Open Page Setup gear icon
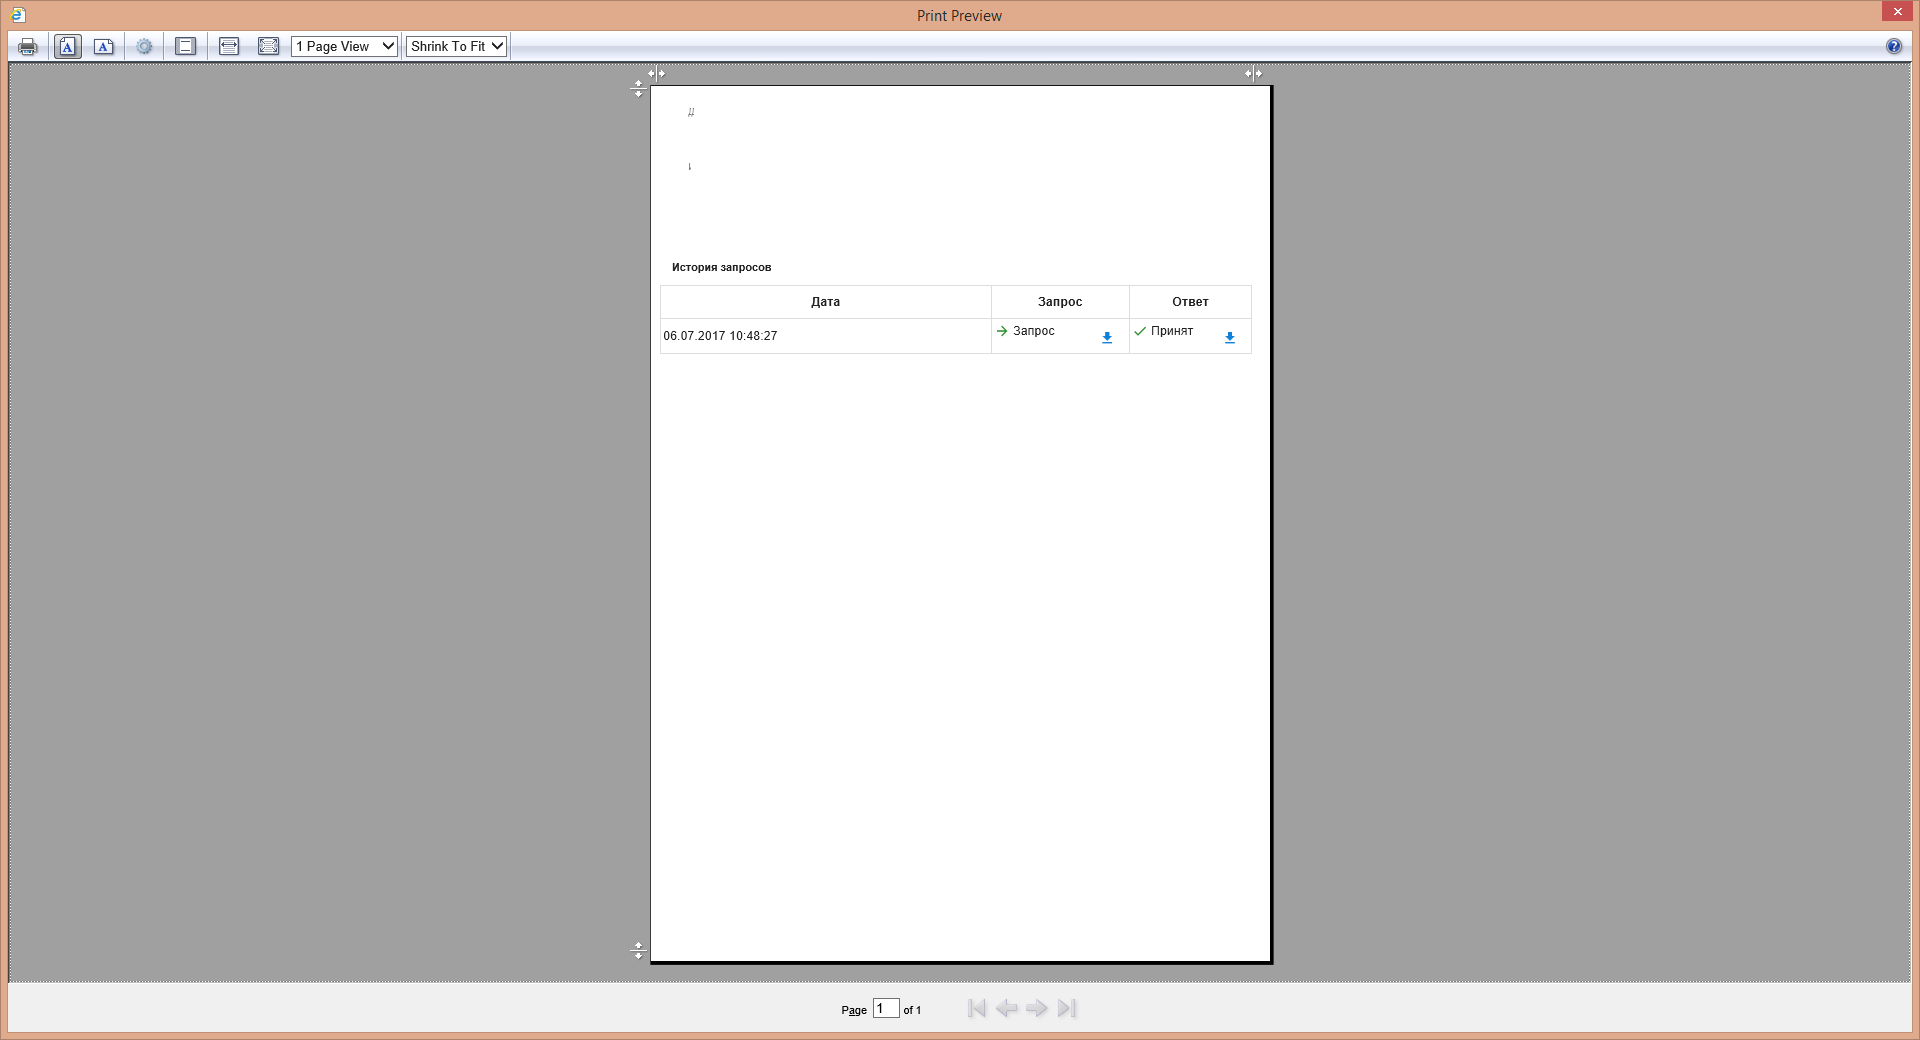Screen dimensions: 1920x1040 145,47
